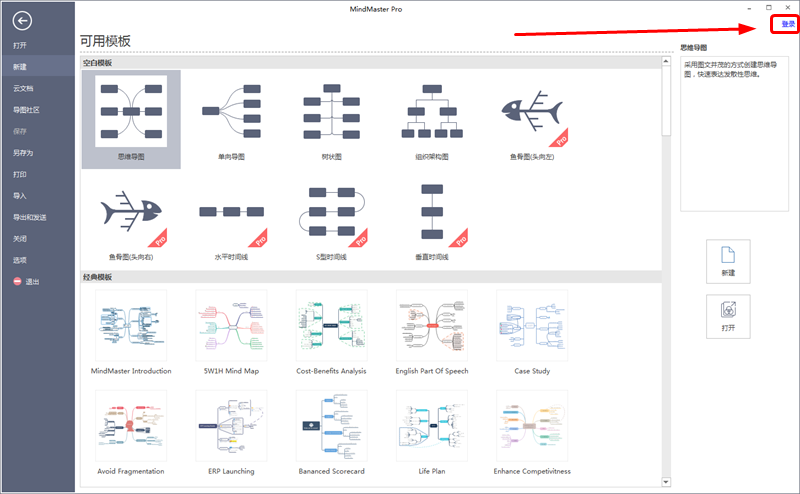Click the 经典模板 section header
The width and height of the screenshot is (800, 494).
[x=371, y=277]
